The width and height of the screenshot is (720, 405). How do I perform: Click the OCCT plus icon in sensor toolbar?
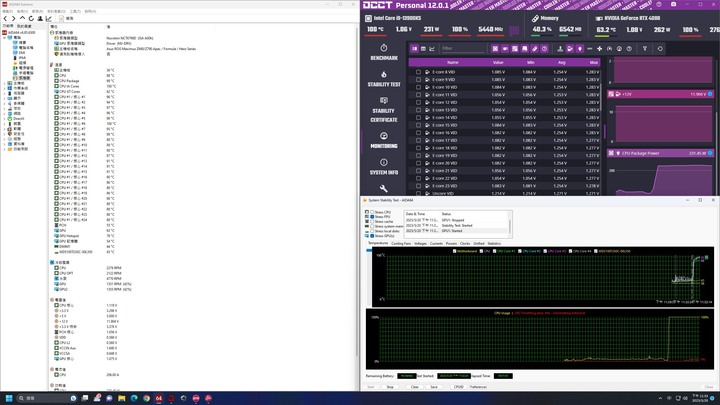[599, 49]
